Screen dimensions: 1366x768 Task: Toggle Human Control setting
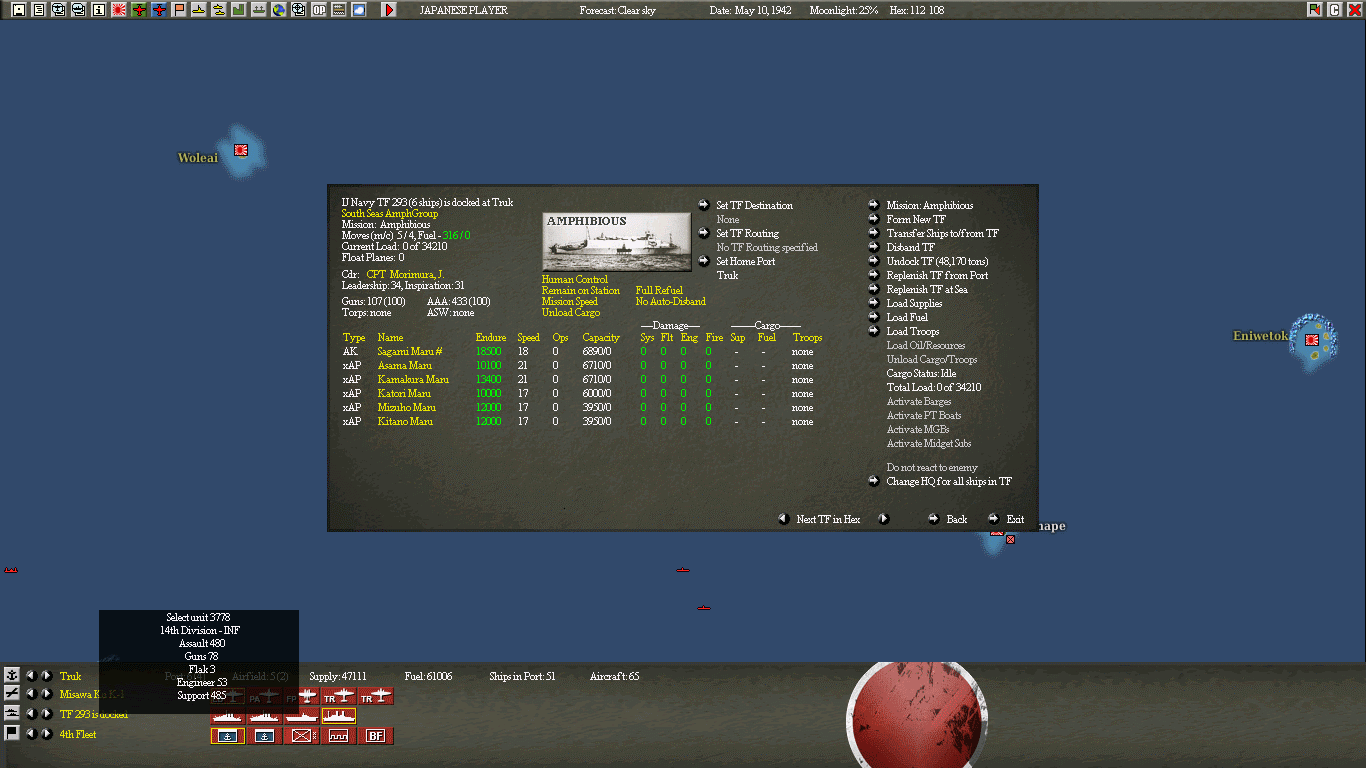575,280
